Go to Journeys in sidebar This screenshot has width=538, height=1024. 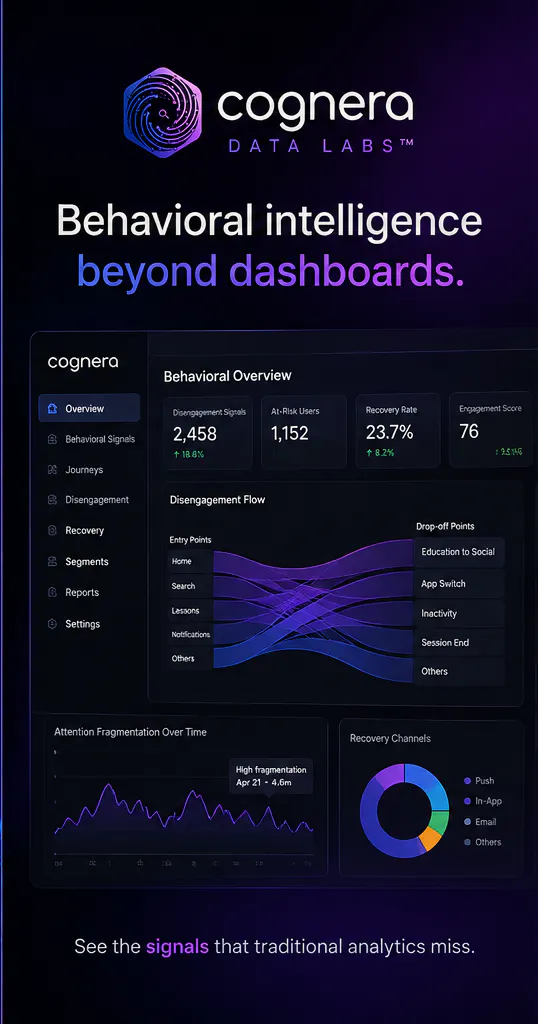pyautogui.click(x=84, y=470)
